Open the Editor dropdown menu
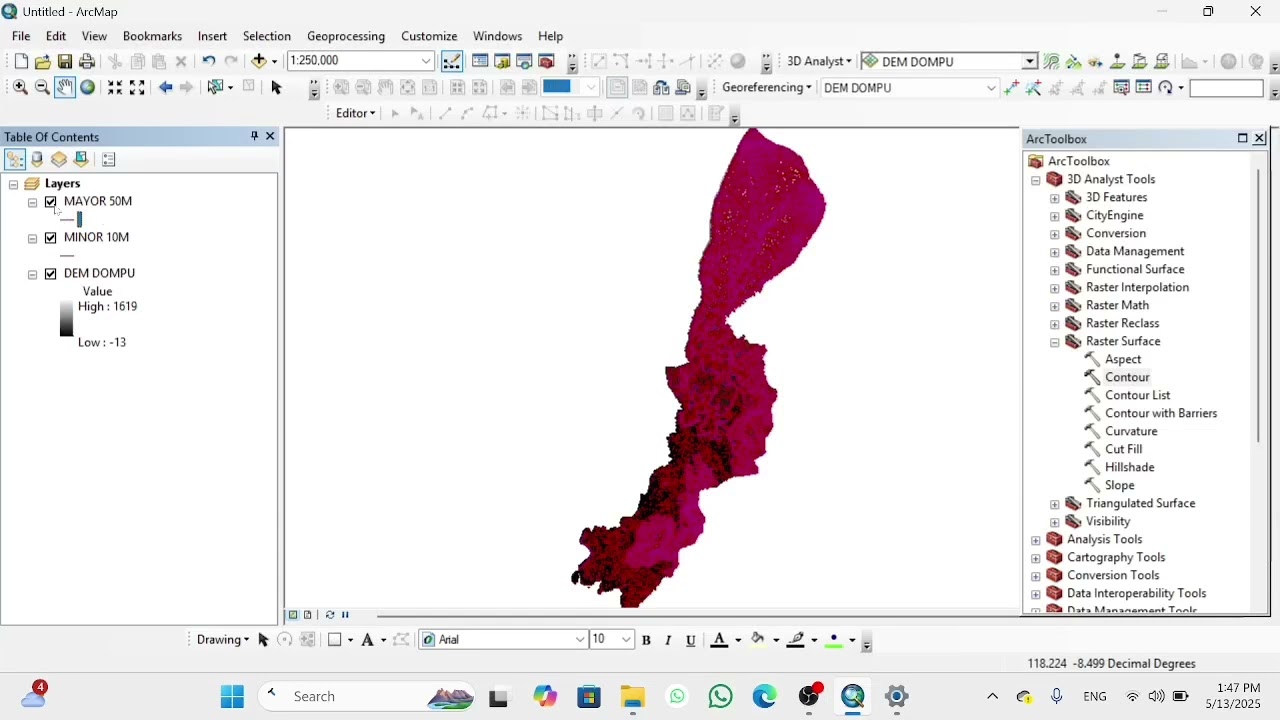The width and height of the screenshot is (1280, 720). click(x=355, y=113)
